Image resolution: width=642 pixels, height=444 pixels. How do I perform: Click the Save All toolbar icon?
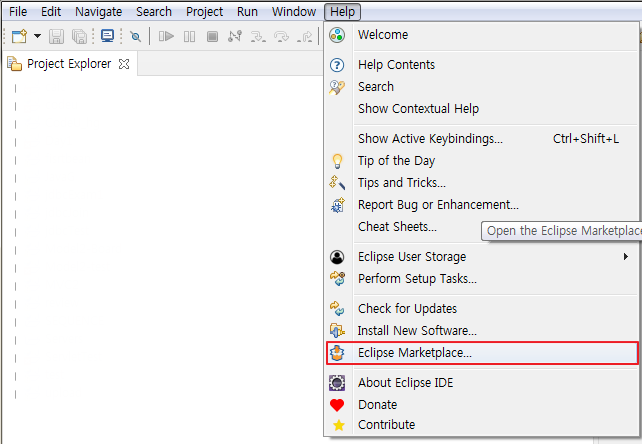pyautogui.click(x=79, y=36)
